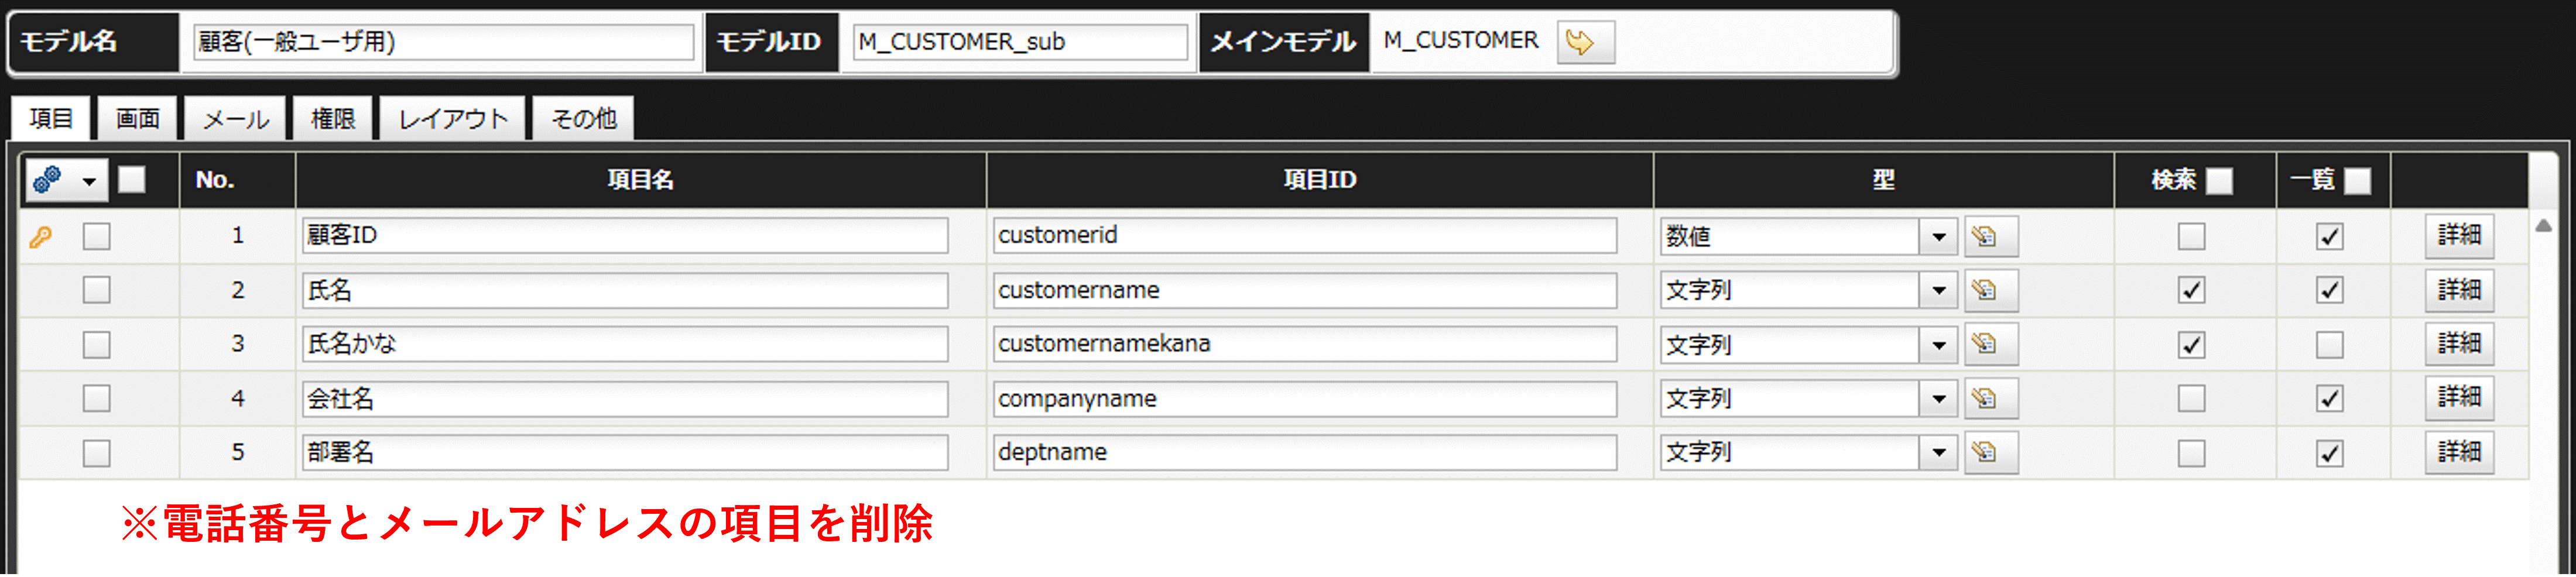Enable the 検索 checkbox for 顧客ID
The image size is (2576, 577).
coord(2191,237)
